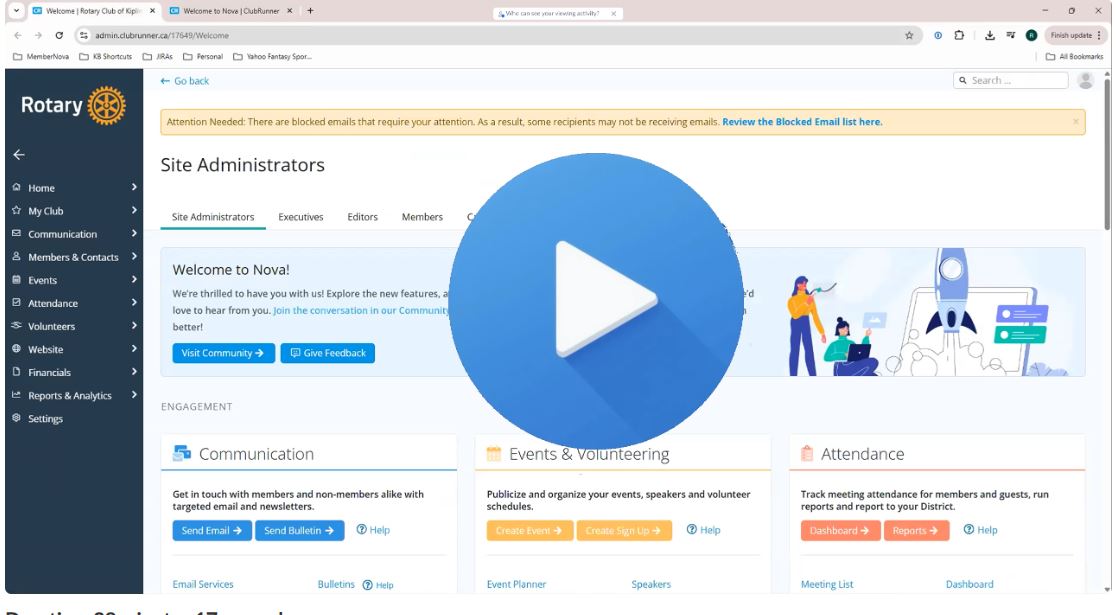The image size is (1116, 615).
Task: Open the Event Planner link
Action: pos(516,584)
